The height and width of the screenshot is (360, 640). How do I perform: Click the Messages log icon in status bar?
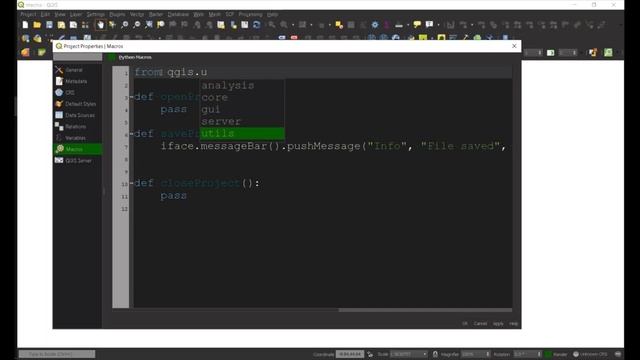coord(618,354)
